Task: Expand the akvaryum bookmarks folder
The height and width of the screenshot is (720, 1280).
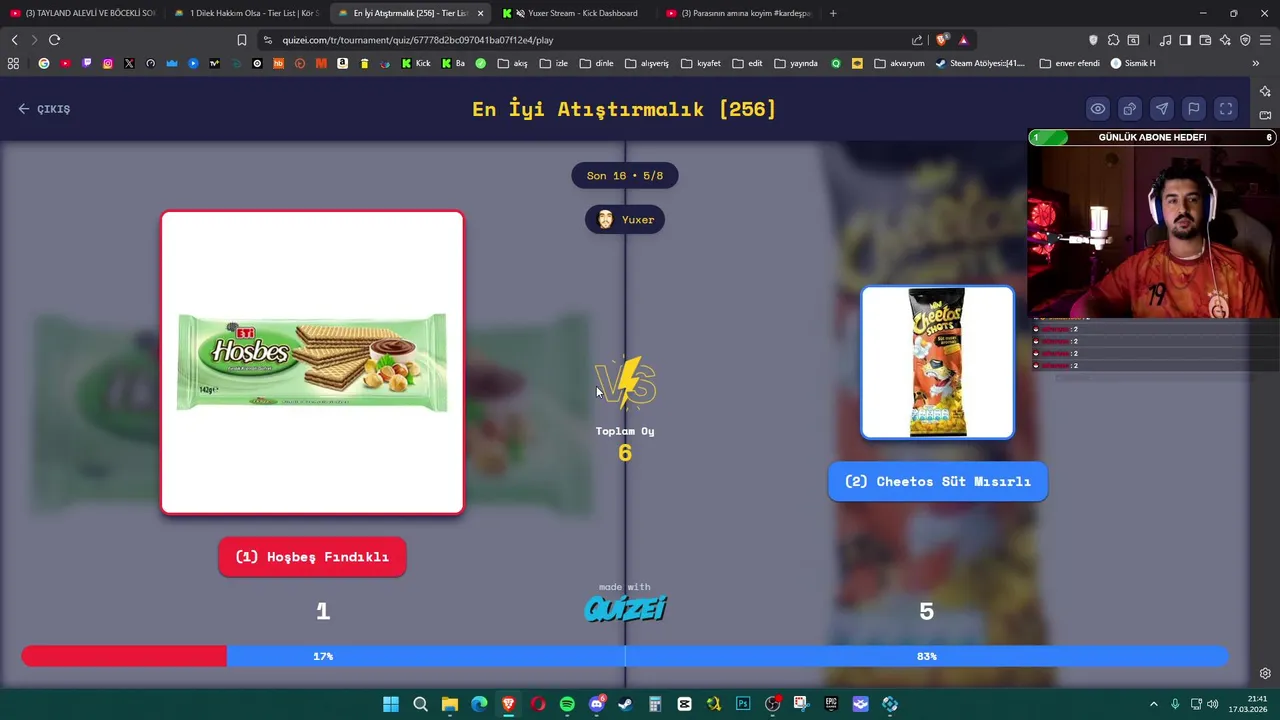Action: [x=899, y=63]
